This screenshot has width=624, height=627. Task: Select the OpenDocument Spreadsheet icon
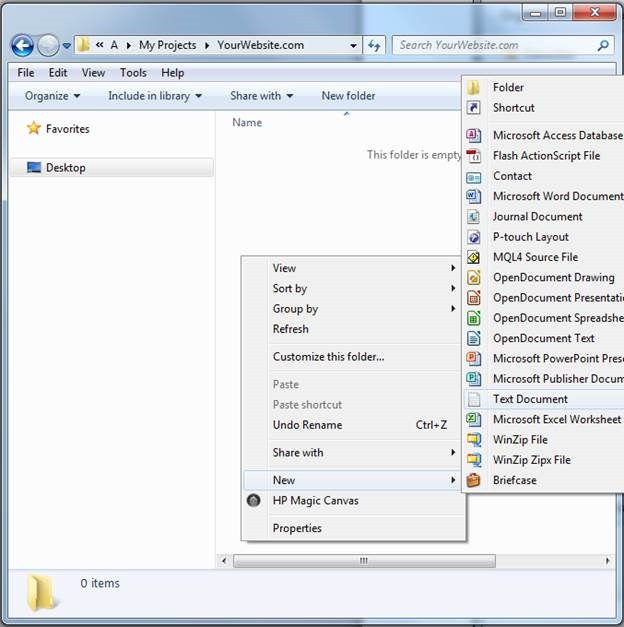coord(474,318)
